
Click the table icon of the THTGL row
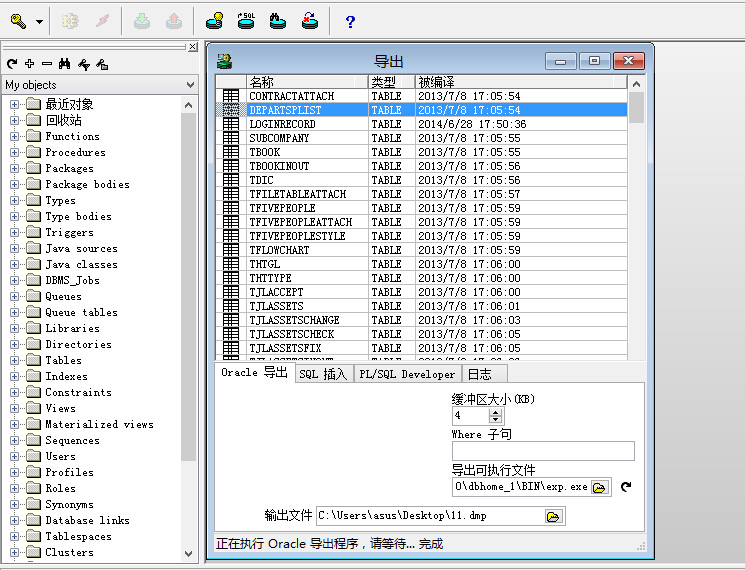point(231,264)
